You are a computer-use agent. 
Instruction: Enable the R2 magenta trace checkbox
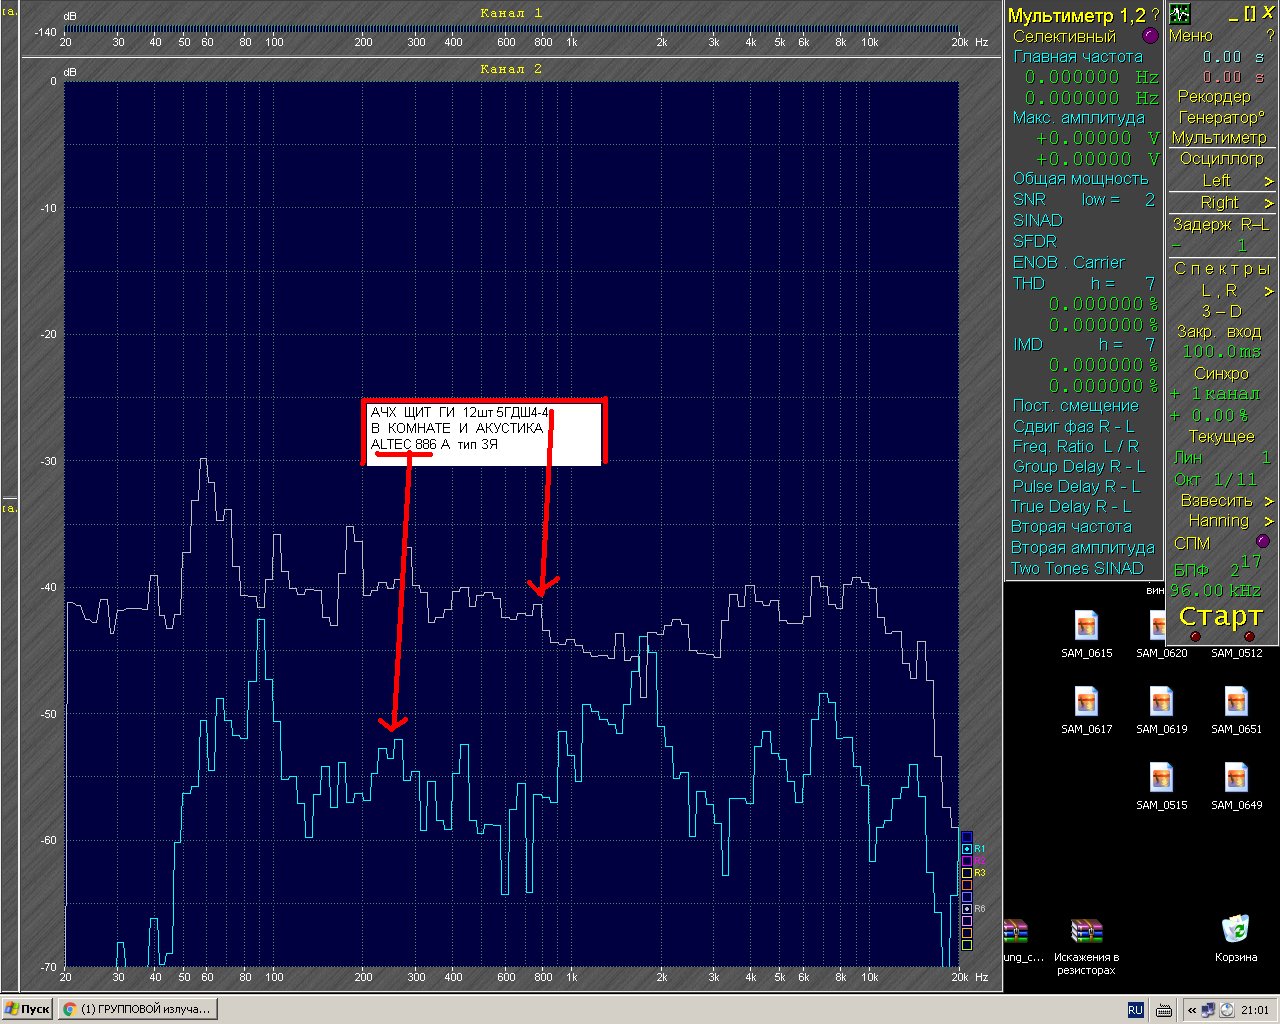[x=966, y=860]
